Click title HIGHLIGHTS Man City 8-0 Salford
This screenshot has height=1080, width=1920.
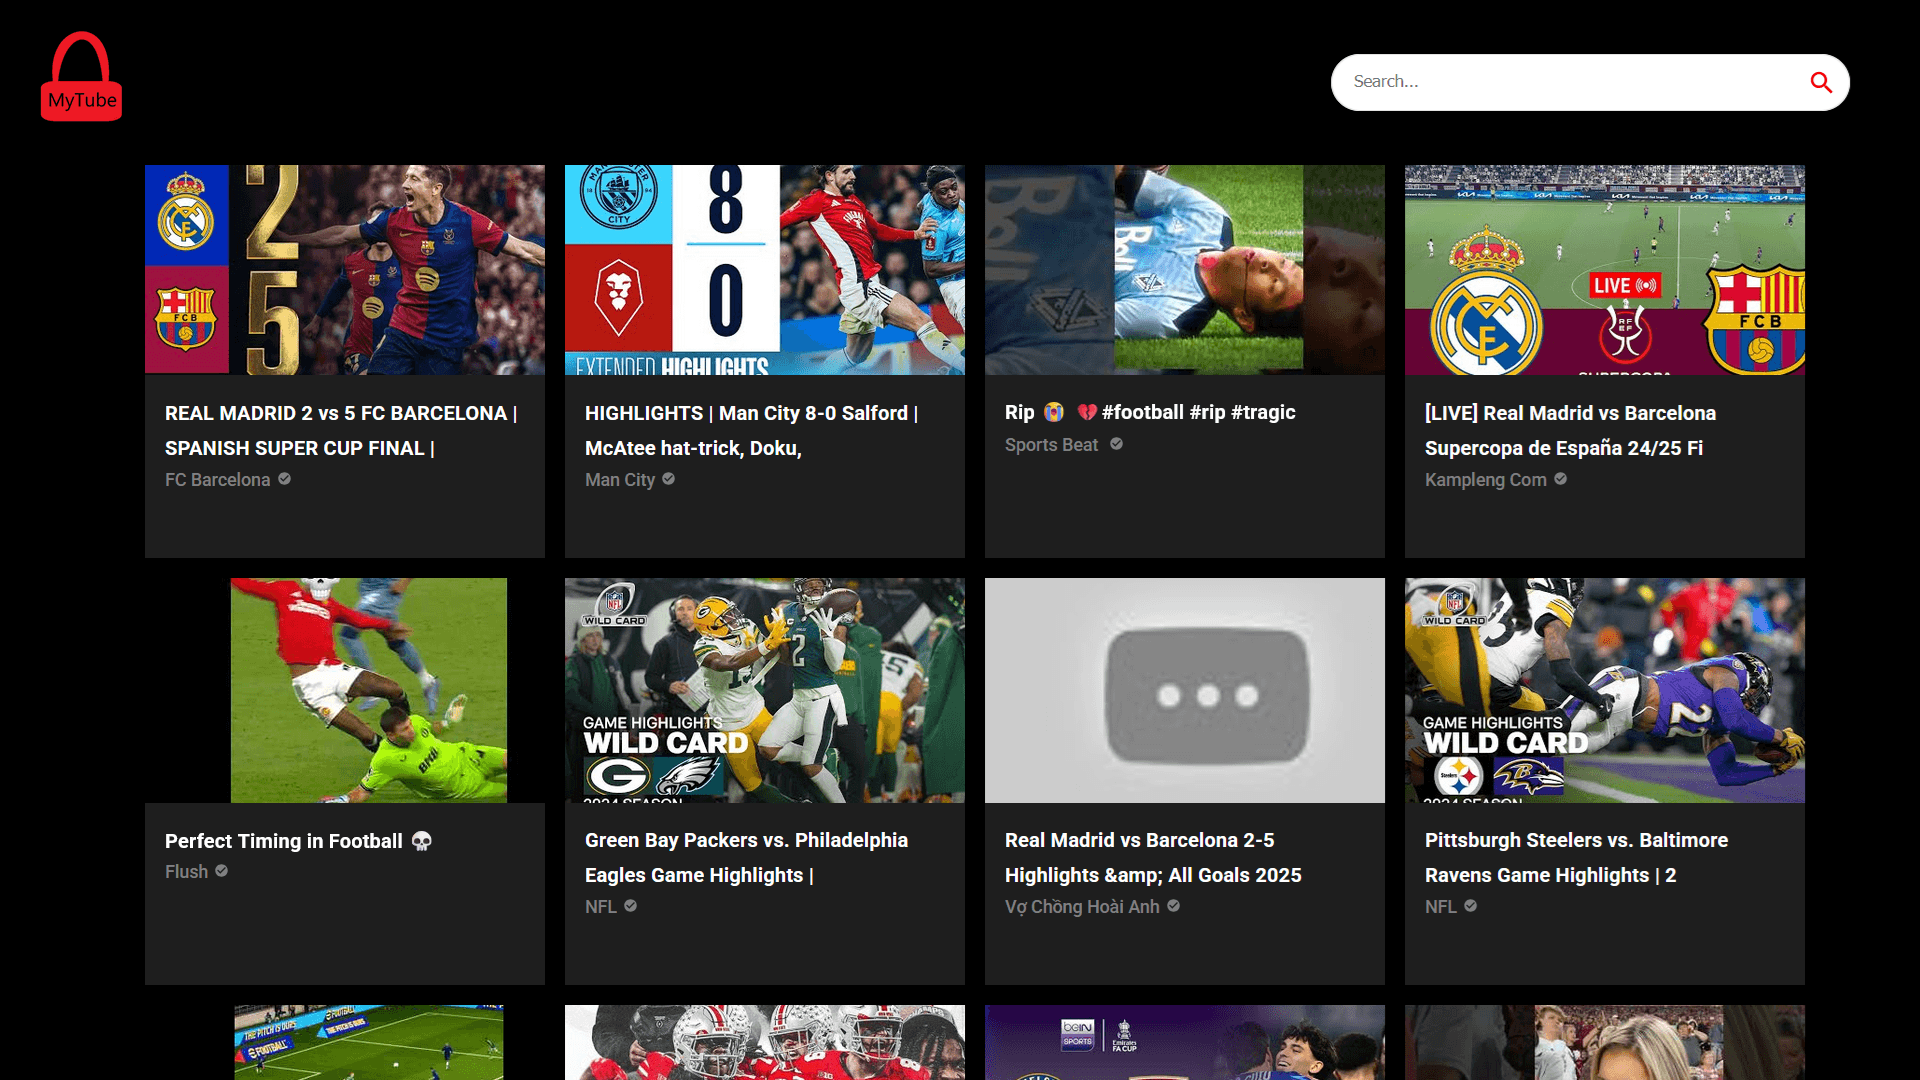coord(751,430)
